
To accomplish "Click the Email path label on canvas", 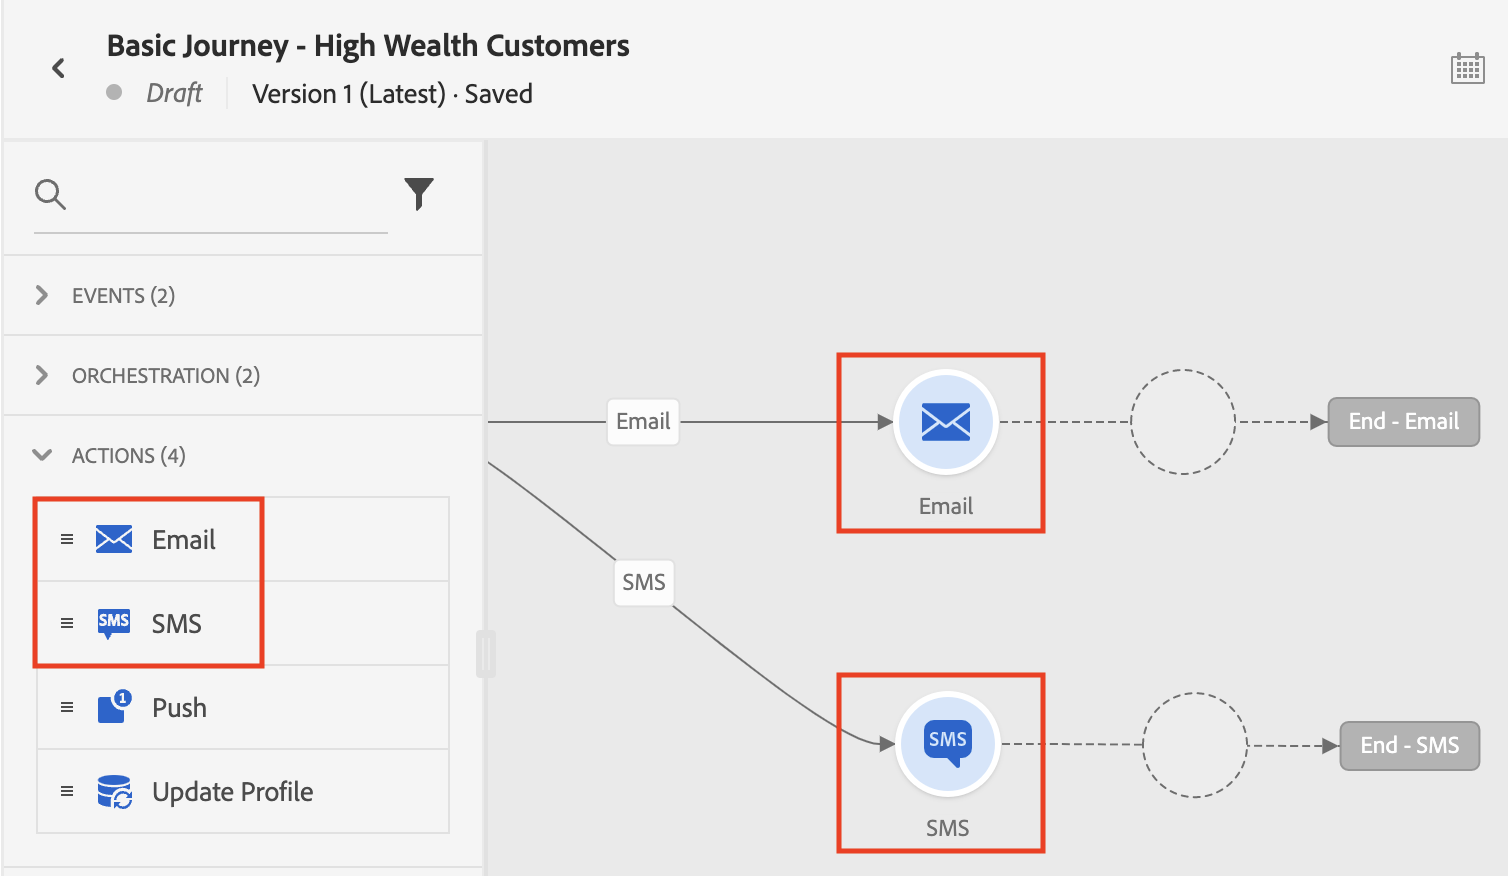I will (643, 422).
